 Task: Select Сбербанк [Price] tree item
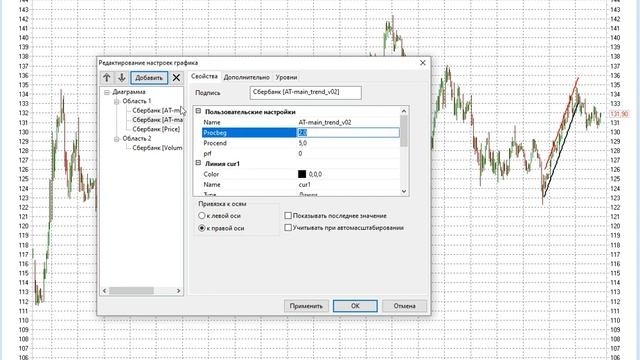click(x=156, y=129)
